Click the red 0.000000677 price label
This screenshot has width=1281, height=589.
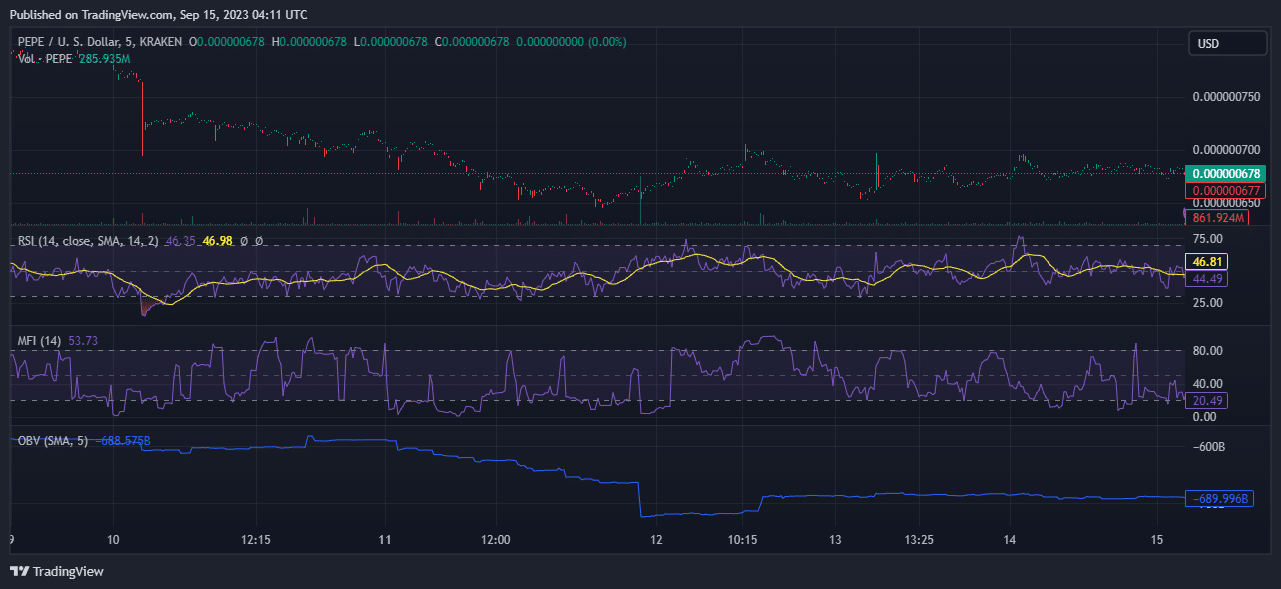1225,191
